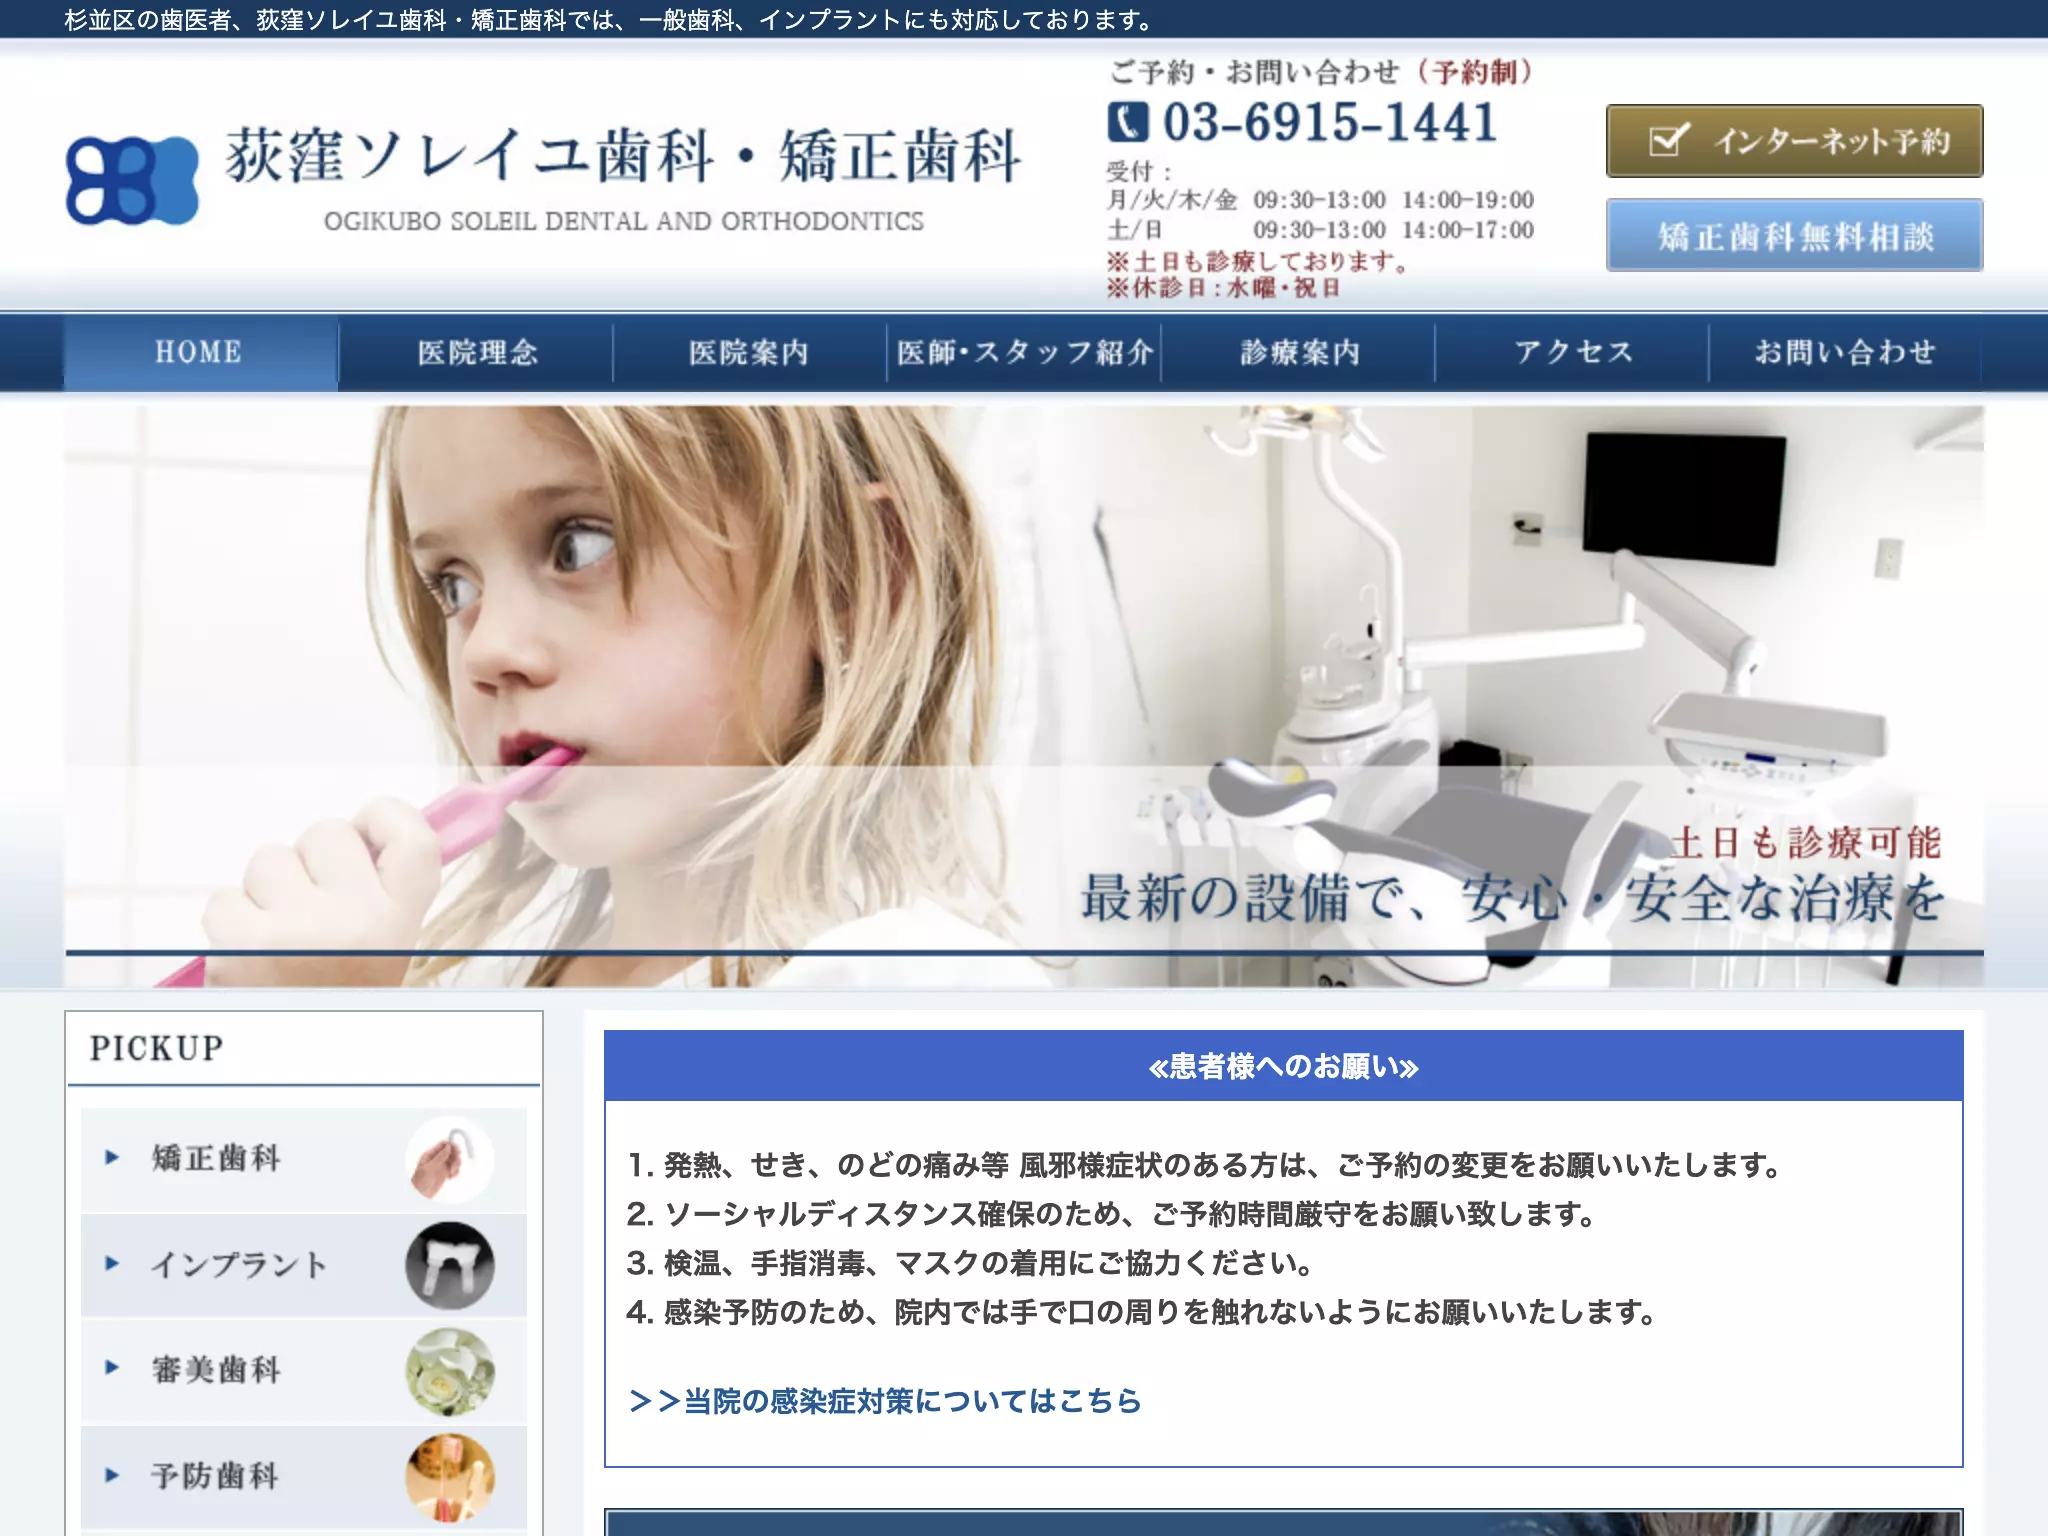Click the ※休診日:水曜・祝日 notice
The width and height of the screenshot is (2048, 1536).
tap(1223, 289)
